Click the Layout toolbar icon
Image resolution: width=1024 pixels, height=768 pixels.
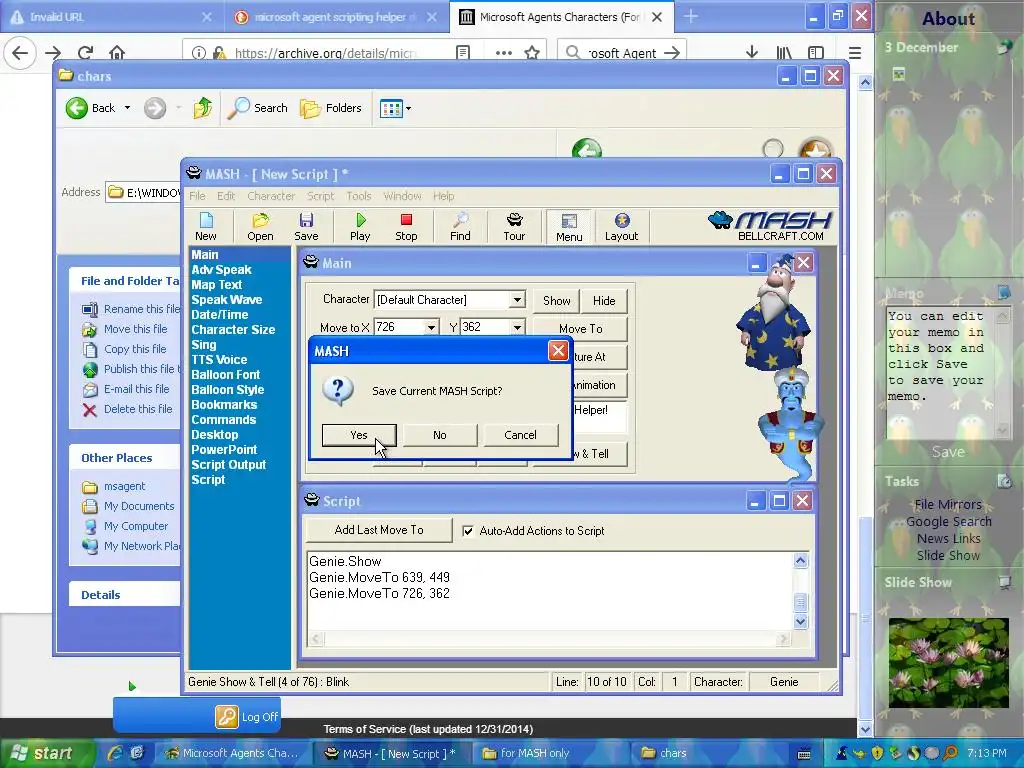pos(621,227)
